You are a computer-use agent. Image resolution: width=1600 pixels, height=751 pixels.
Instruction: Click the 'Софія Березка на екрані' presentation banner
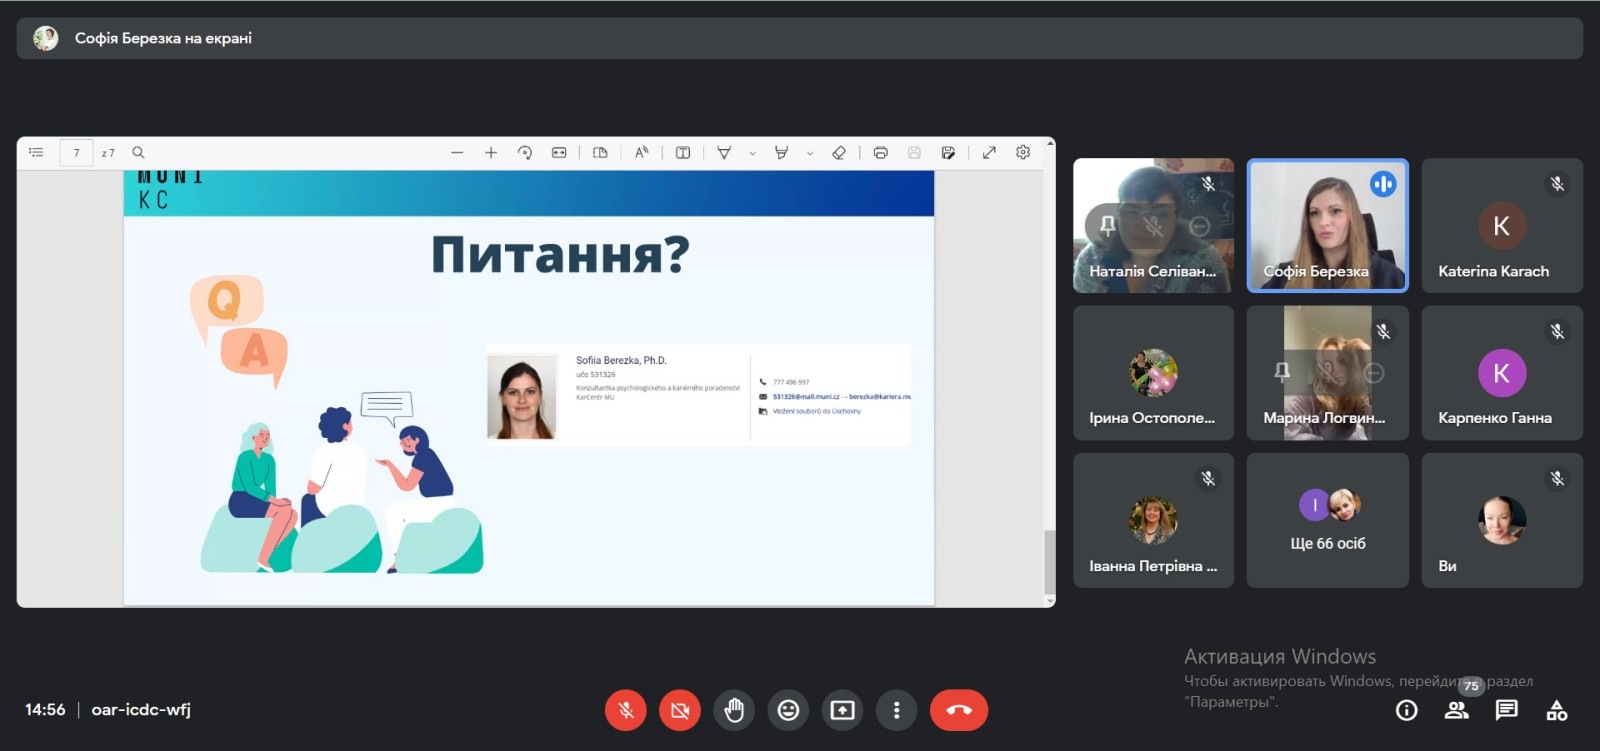800,38
